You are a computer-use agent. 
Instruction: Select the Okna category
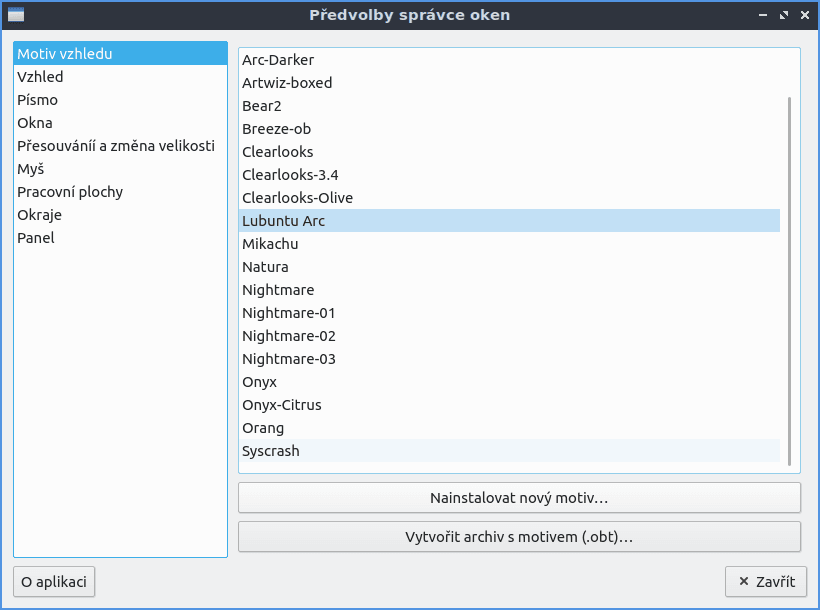[x=35, y=123]
